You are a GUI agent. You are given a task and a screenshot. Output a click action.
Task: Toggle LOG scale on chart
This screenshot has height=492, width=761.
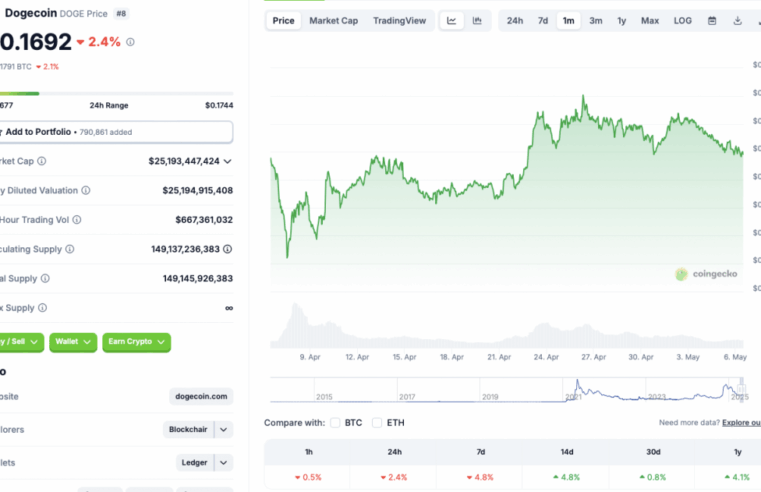682,20
